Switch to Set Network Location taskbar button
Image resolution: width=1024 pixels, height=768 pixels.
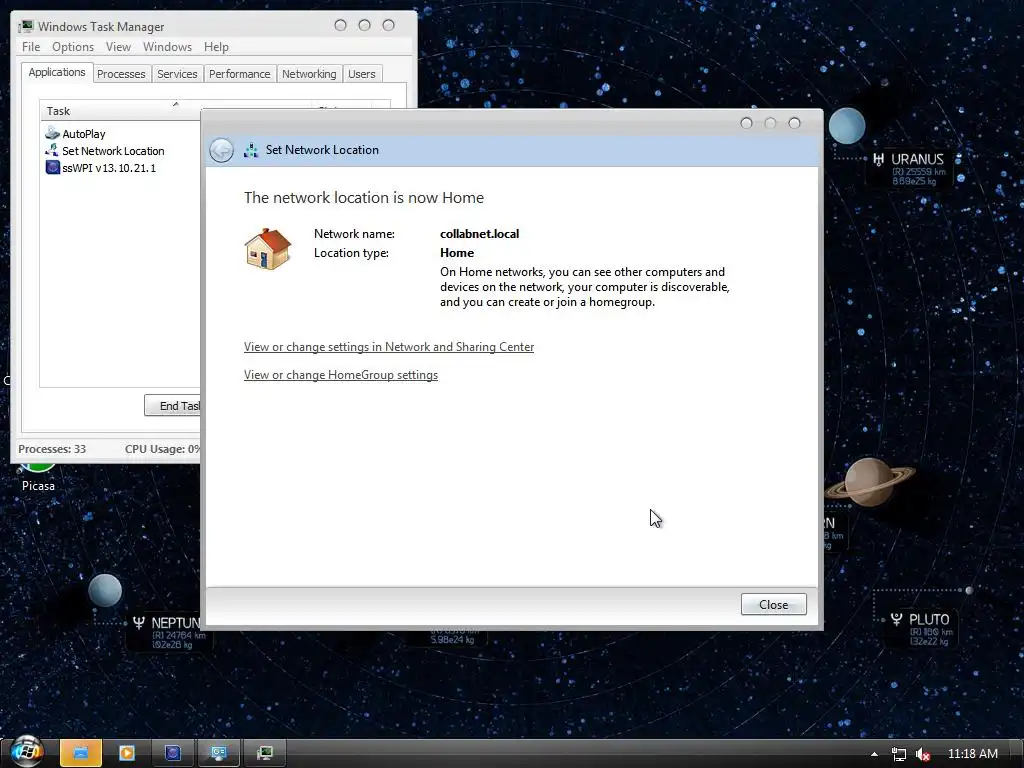[x=218, y=753]
